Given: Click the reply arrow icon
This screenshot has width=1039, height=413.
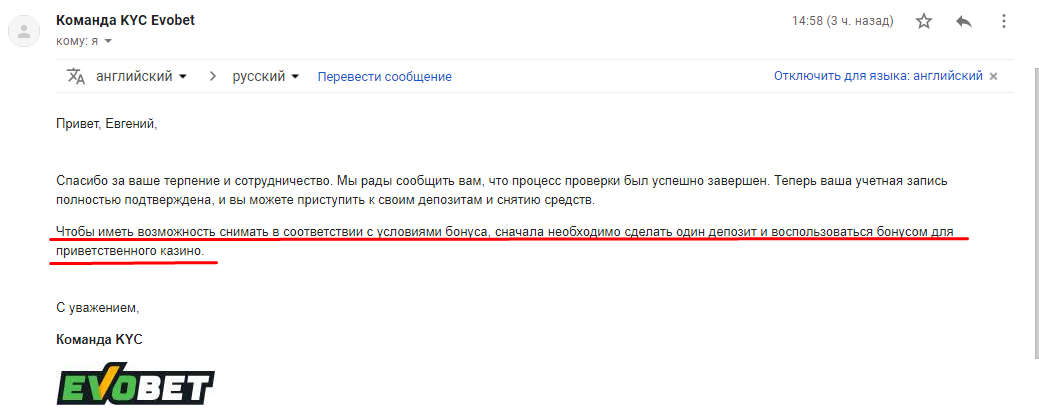Looking at the screenshot, I should 963,21.
